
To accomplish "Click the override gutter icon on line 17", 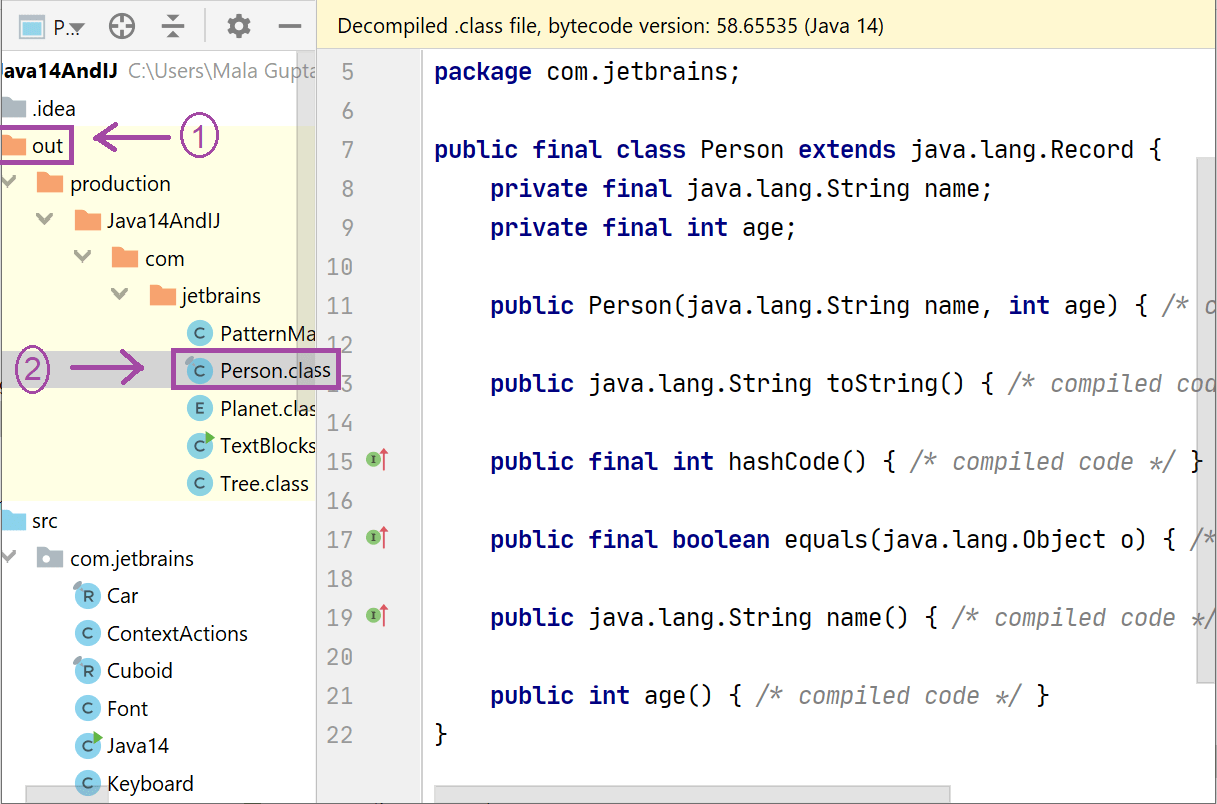I will (x=377, y=538).
